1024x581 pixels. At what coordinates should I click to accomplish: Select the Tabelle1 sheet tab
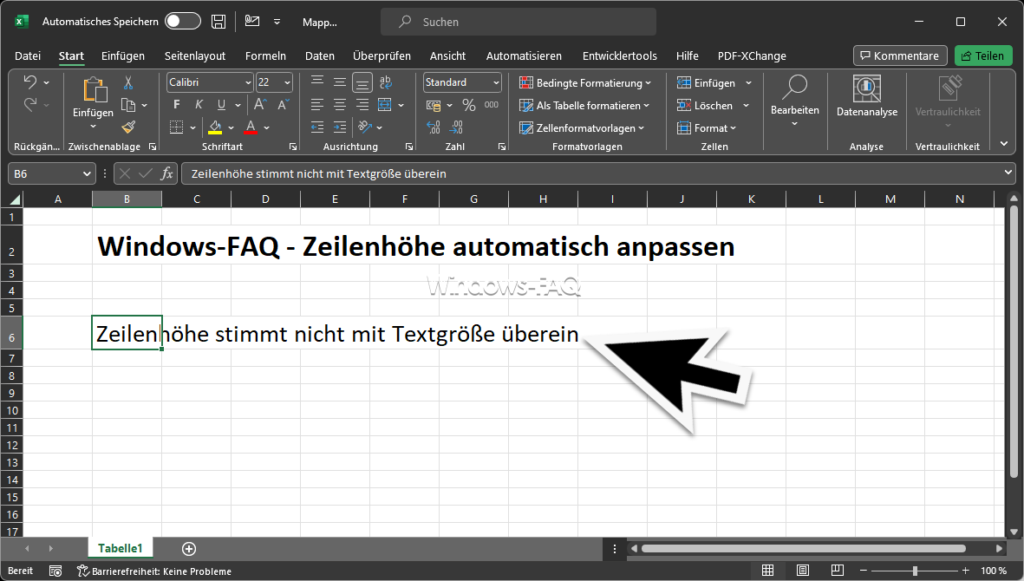(120, 548)
